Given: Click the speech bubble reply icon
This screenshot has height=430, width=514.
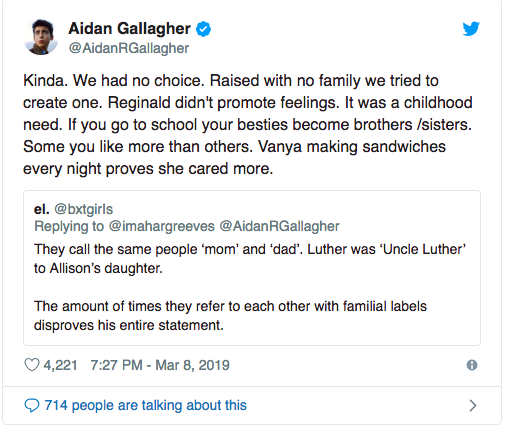Looking at the screenshot, I should click(32, 405).
